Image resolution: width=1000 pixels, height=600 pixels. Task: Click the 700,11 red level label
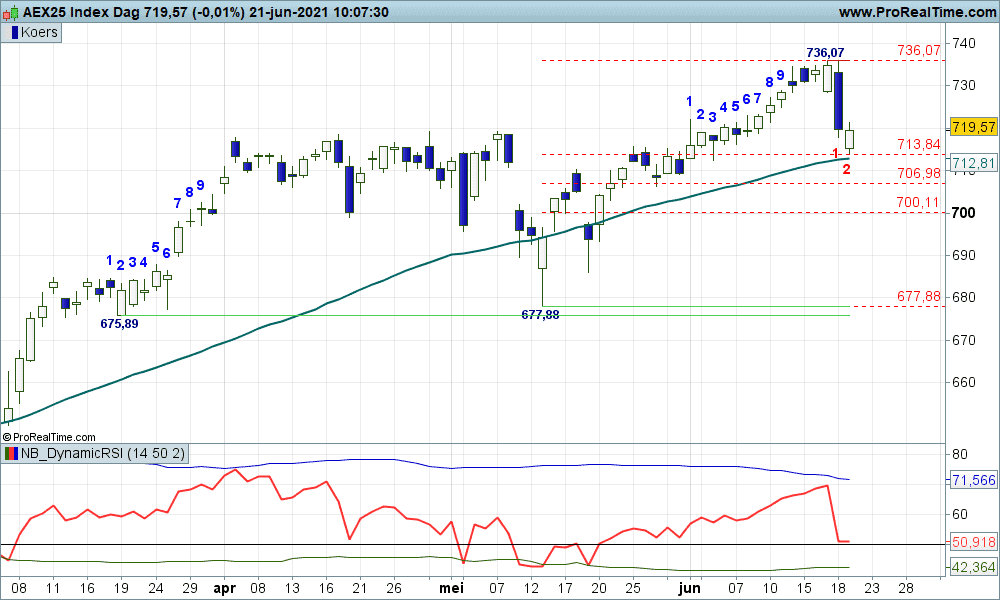point(918,202)
